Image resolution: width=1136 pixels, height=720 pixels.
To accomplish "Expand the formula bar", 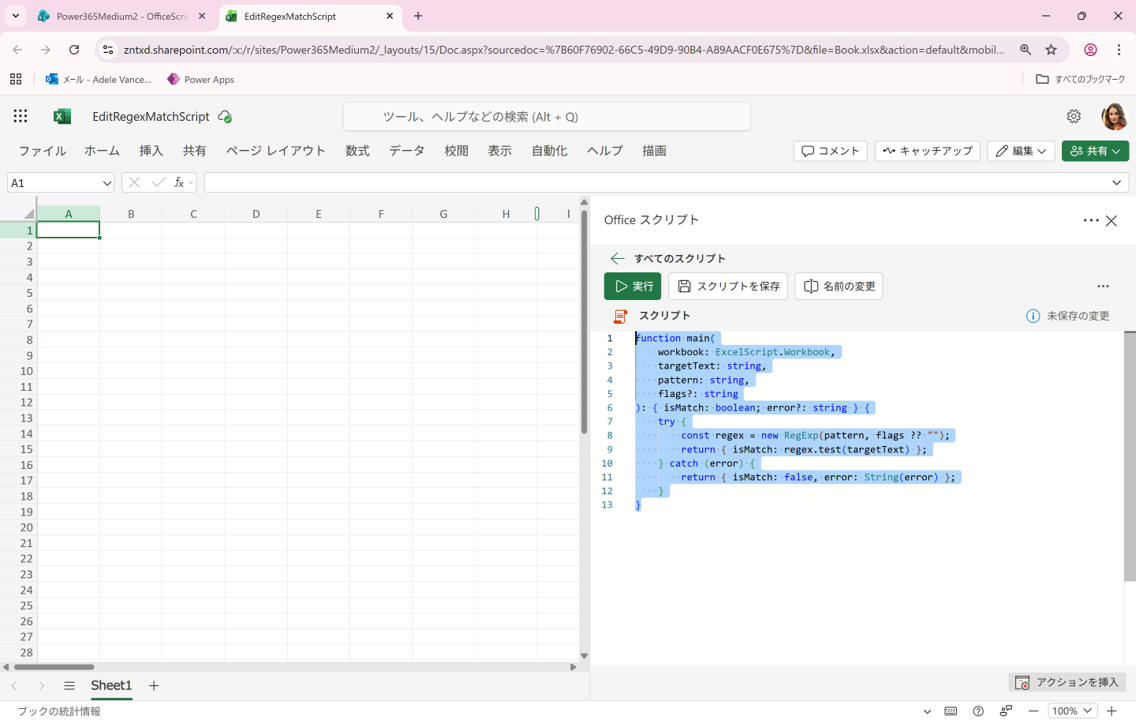I will (1116, 183).
